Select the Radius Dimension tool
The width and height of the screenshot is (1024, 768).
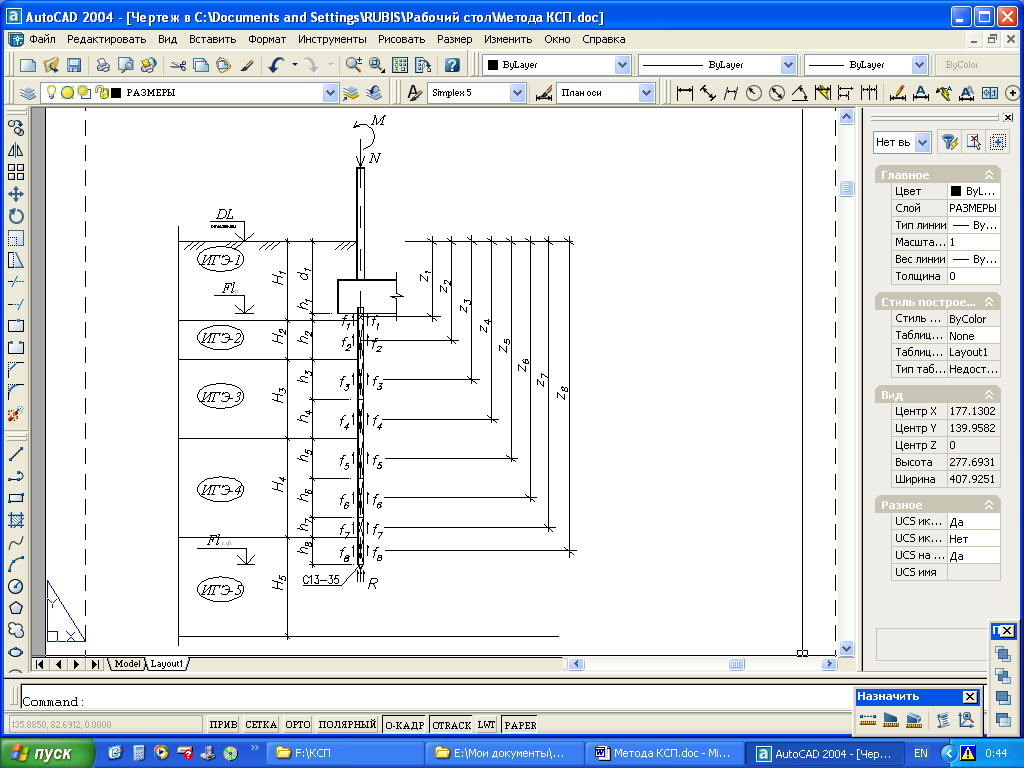click(753, 93)
